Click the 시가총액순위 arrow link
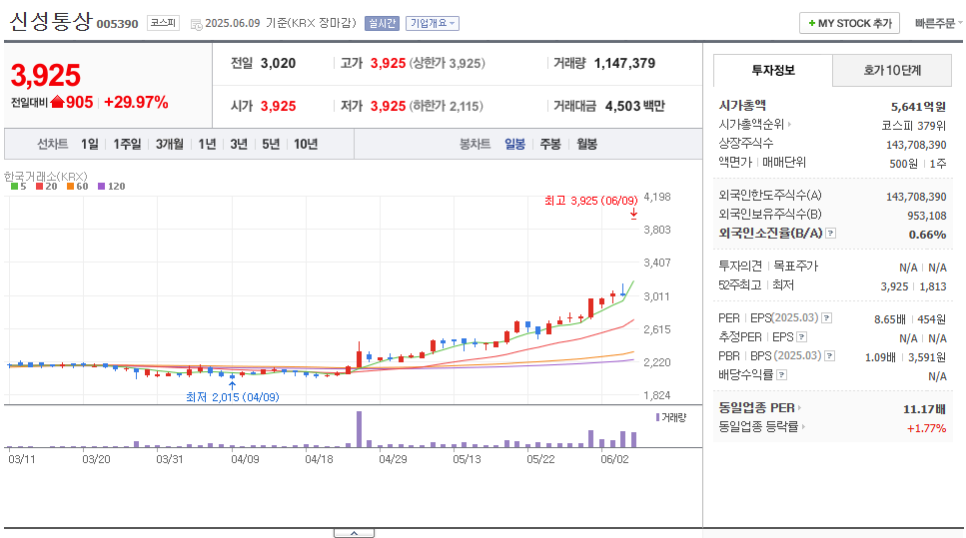The height and width of the screenshot is (538, 966). 755,124
